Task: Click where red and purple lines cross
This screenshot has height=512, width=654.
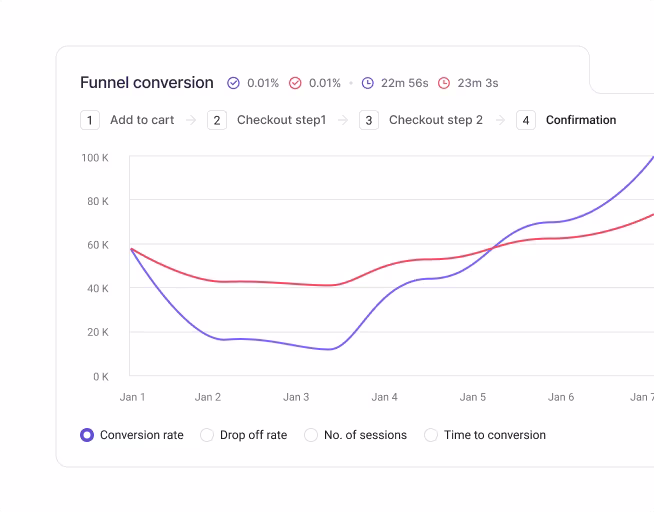Action: 493,248
